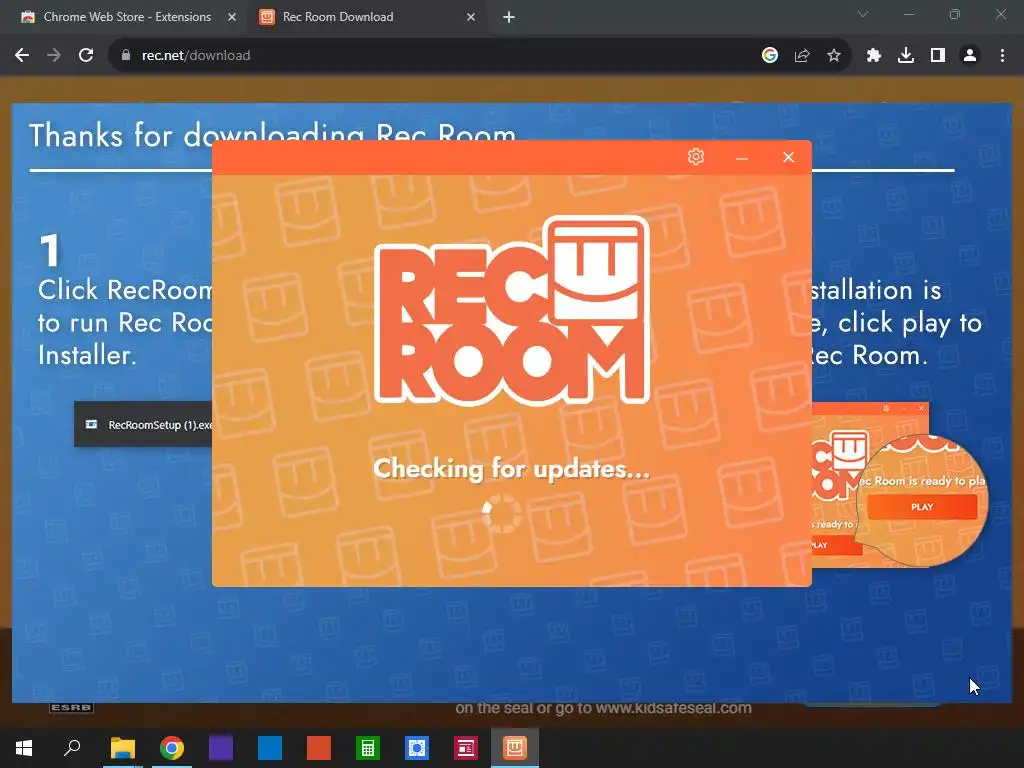Close the Chrome Web Store tab
The height and width of the screenshot is (768, 1024).
pyautogui.click(x=232, y=17)
